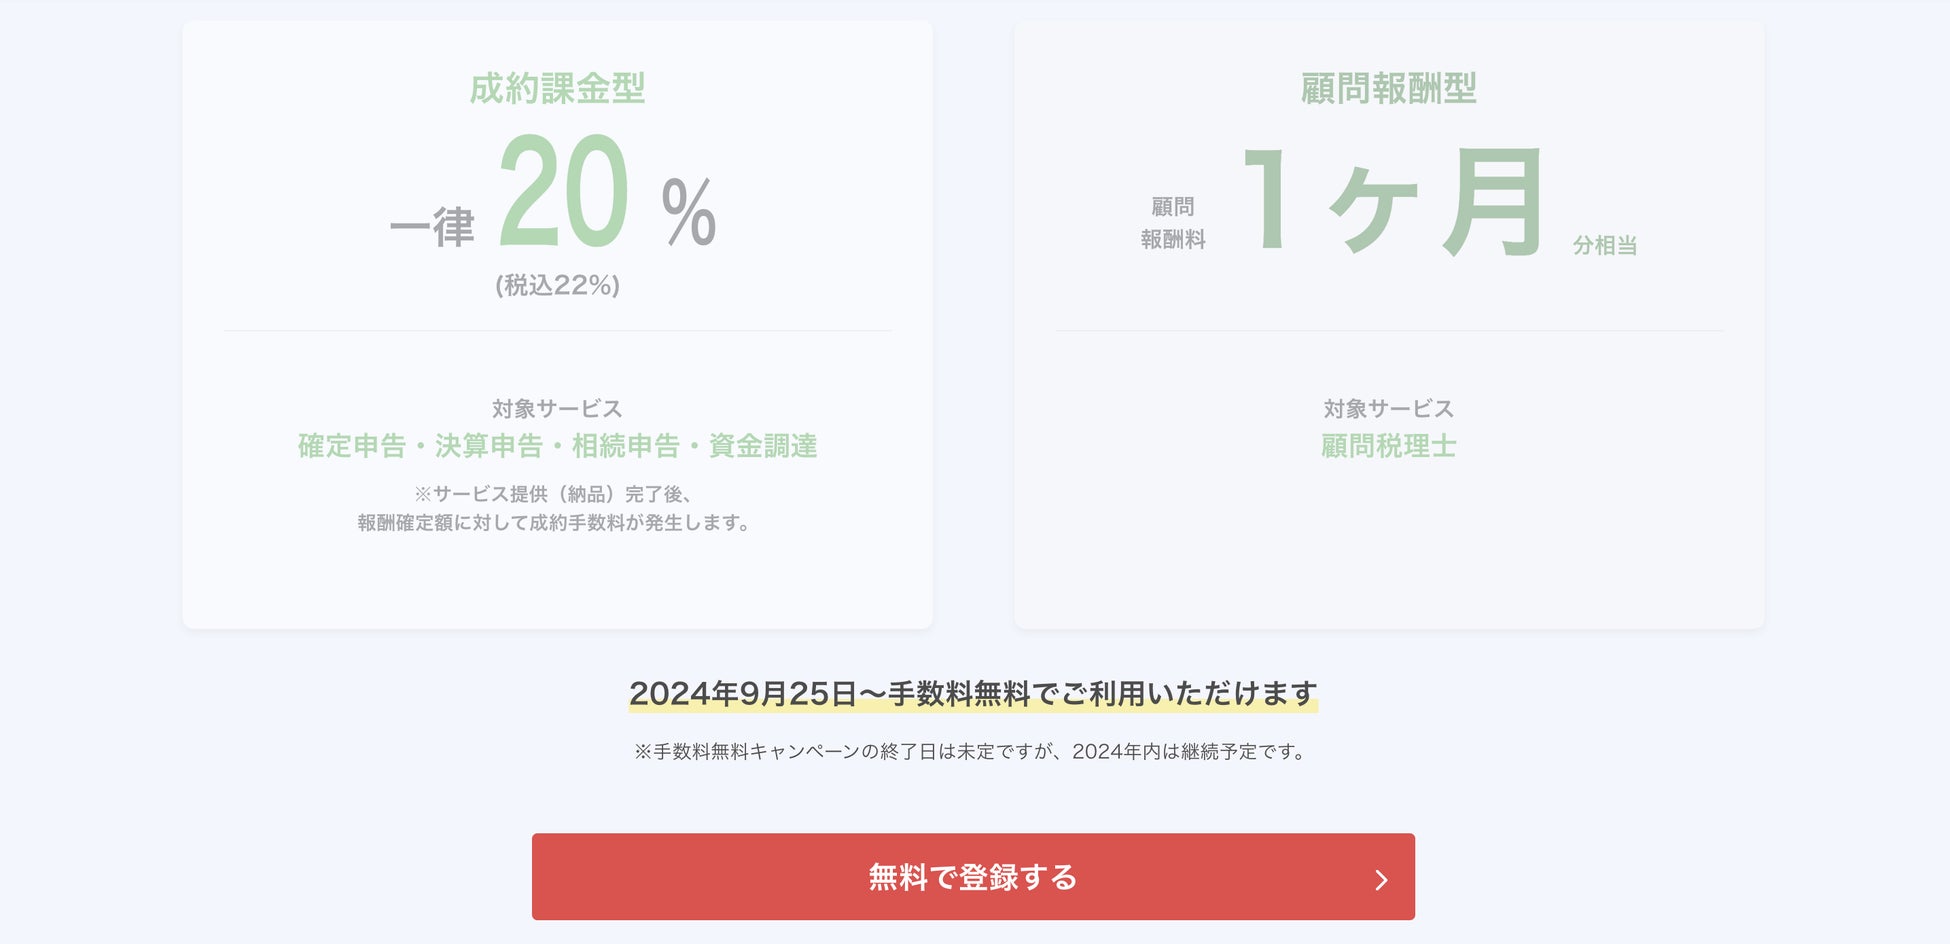Click 対象サービス label in right card

point(1389,408)
